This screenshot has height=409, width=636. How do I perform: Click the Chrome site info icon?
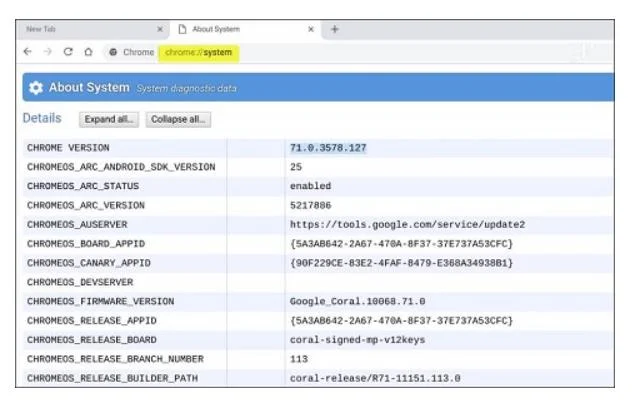113,52
